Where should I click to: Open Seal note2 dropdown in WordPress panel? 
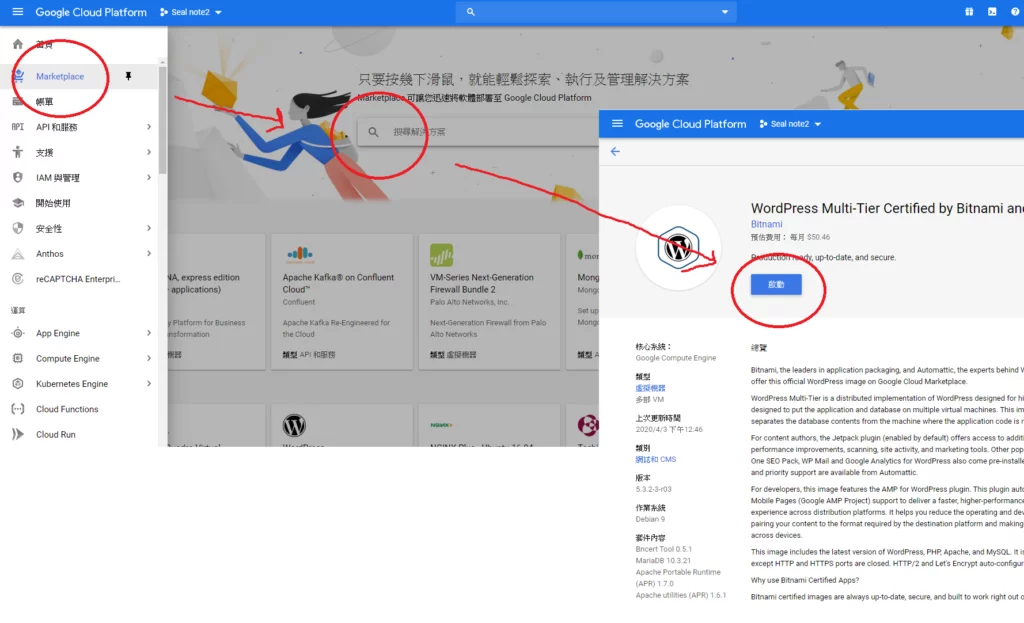790,123
